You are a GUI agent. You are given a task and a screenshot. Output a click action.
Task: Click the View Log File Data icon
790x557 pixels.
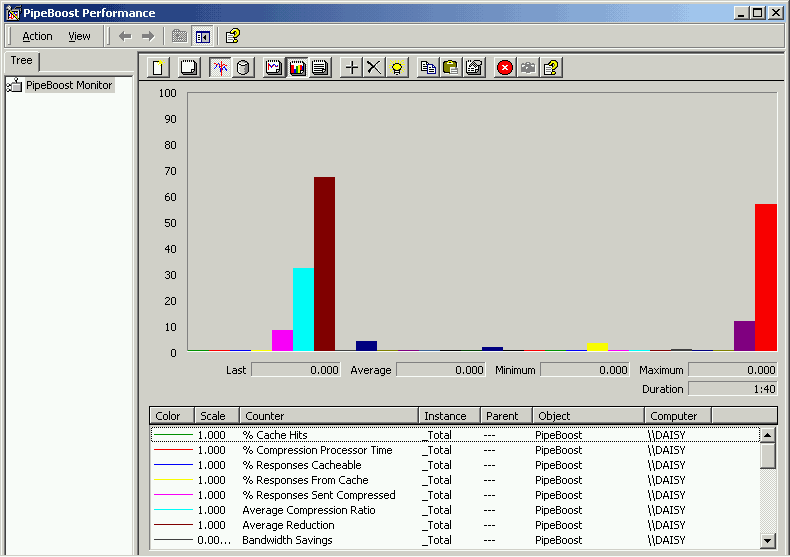[x=243, y=68]
